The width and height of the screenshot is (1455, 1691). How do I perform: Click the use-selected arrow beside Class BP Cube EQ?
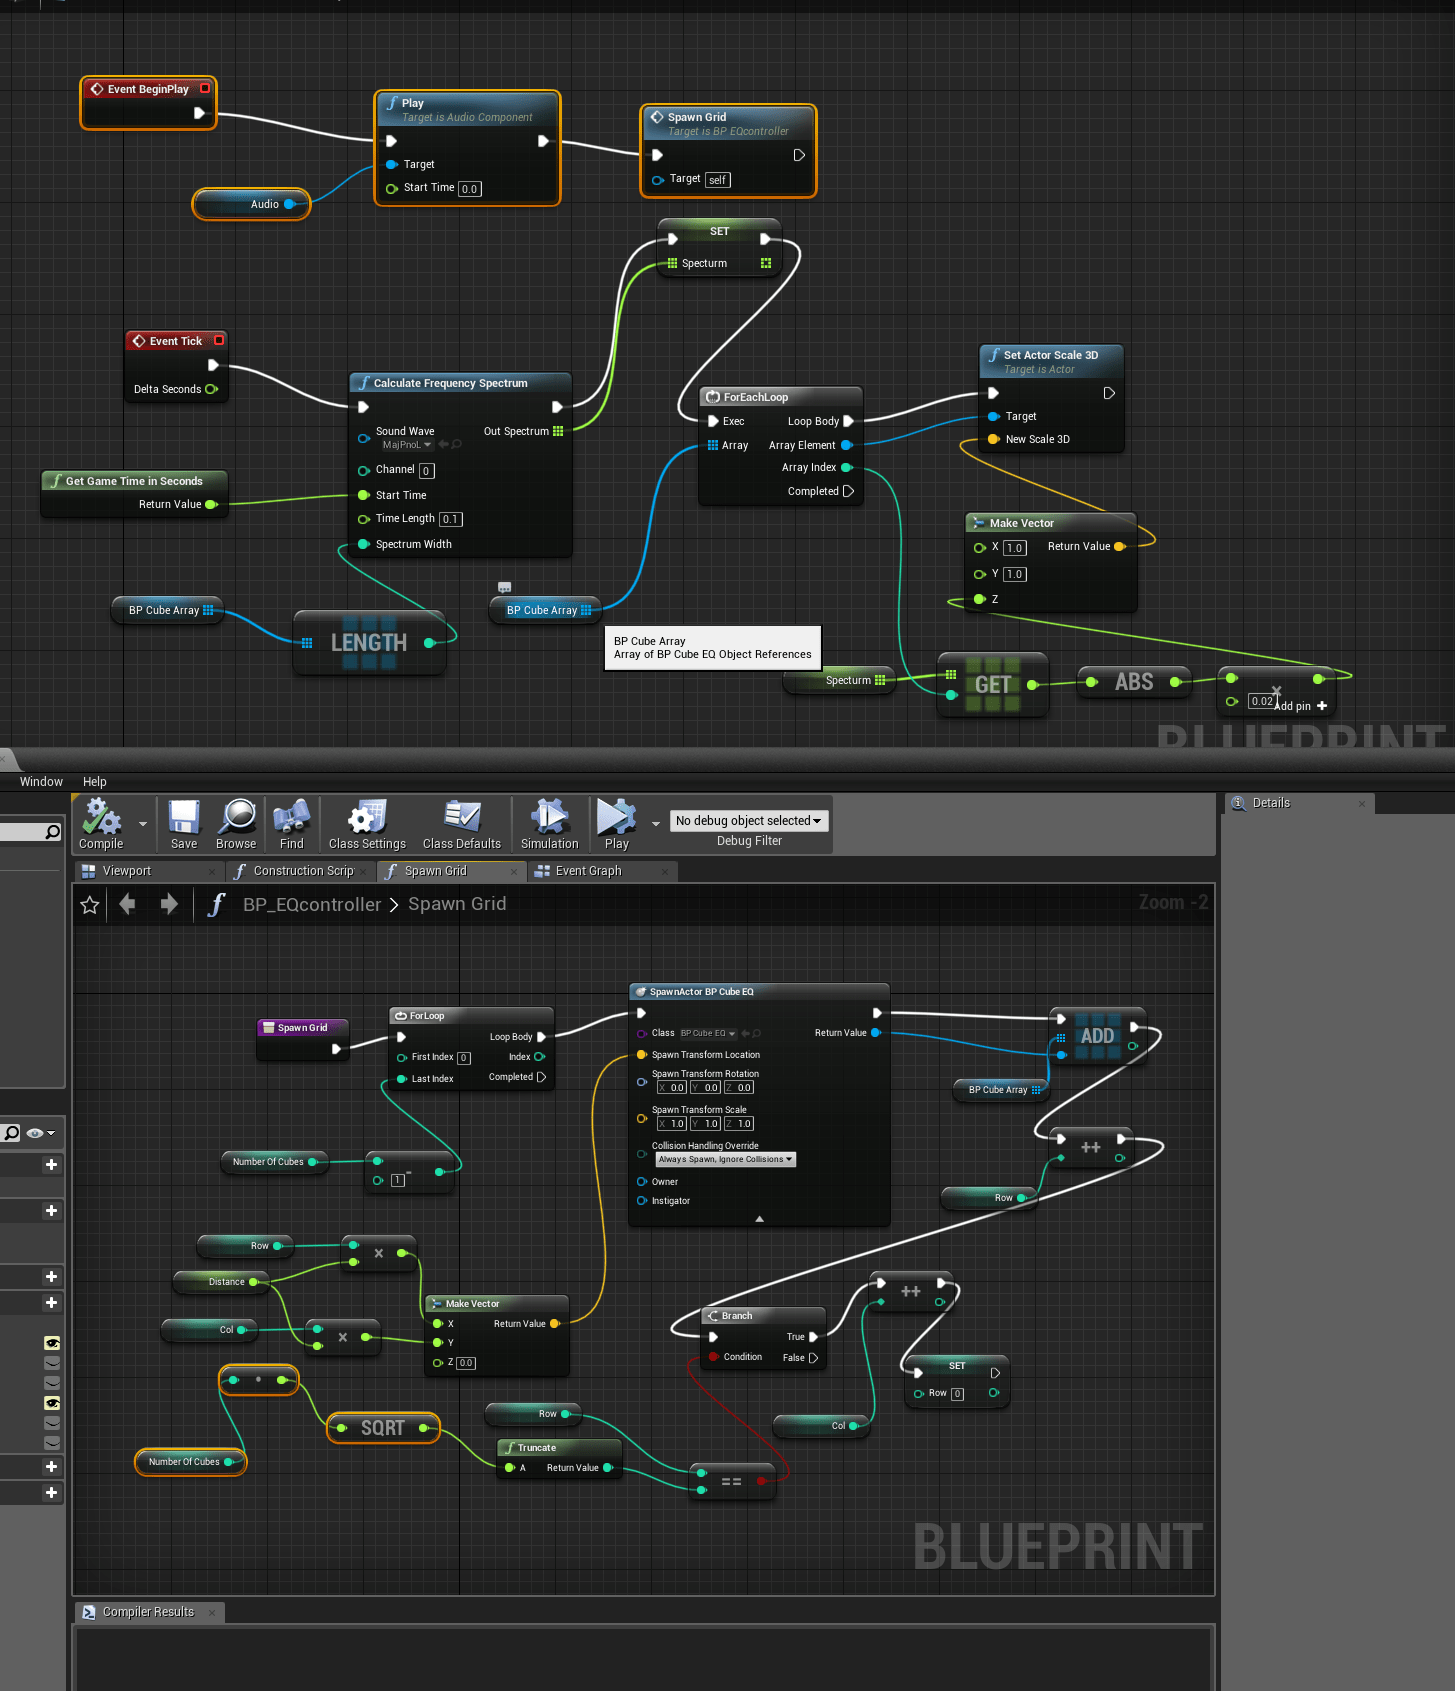(x=745, y=1033)
